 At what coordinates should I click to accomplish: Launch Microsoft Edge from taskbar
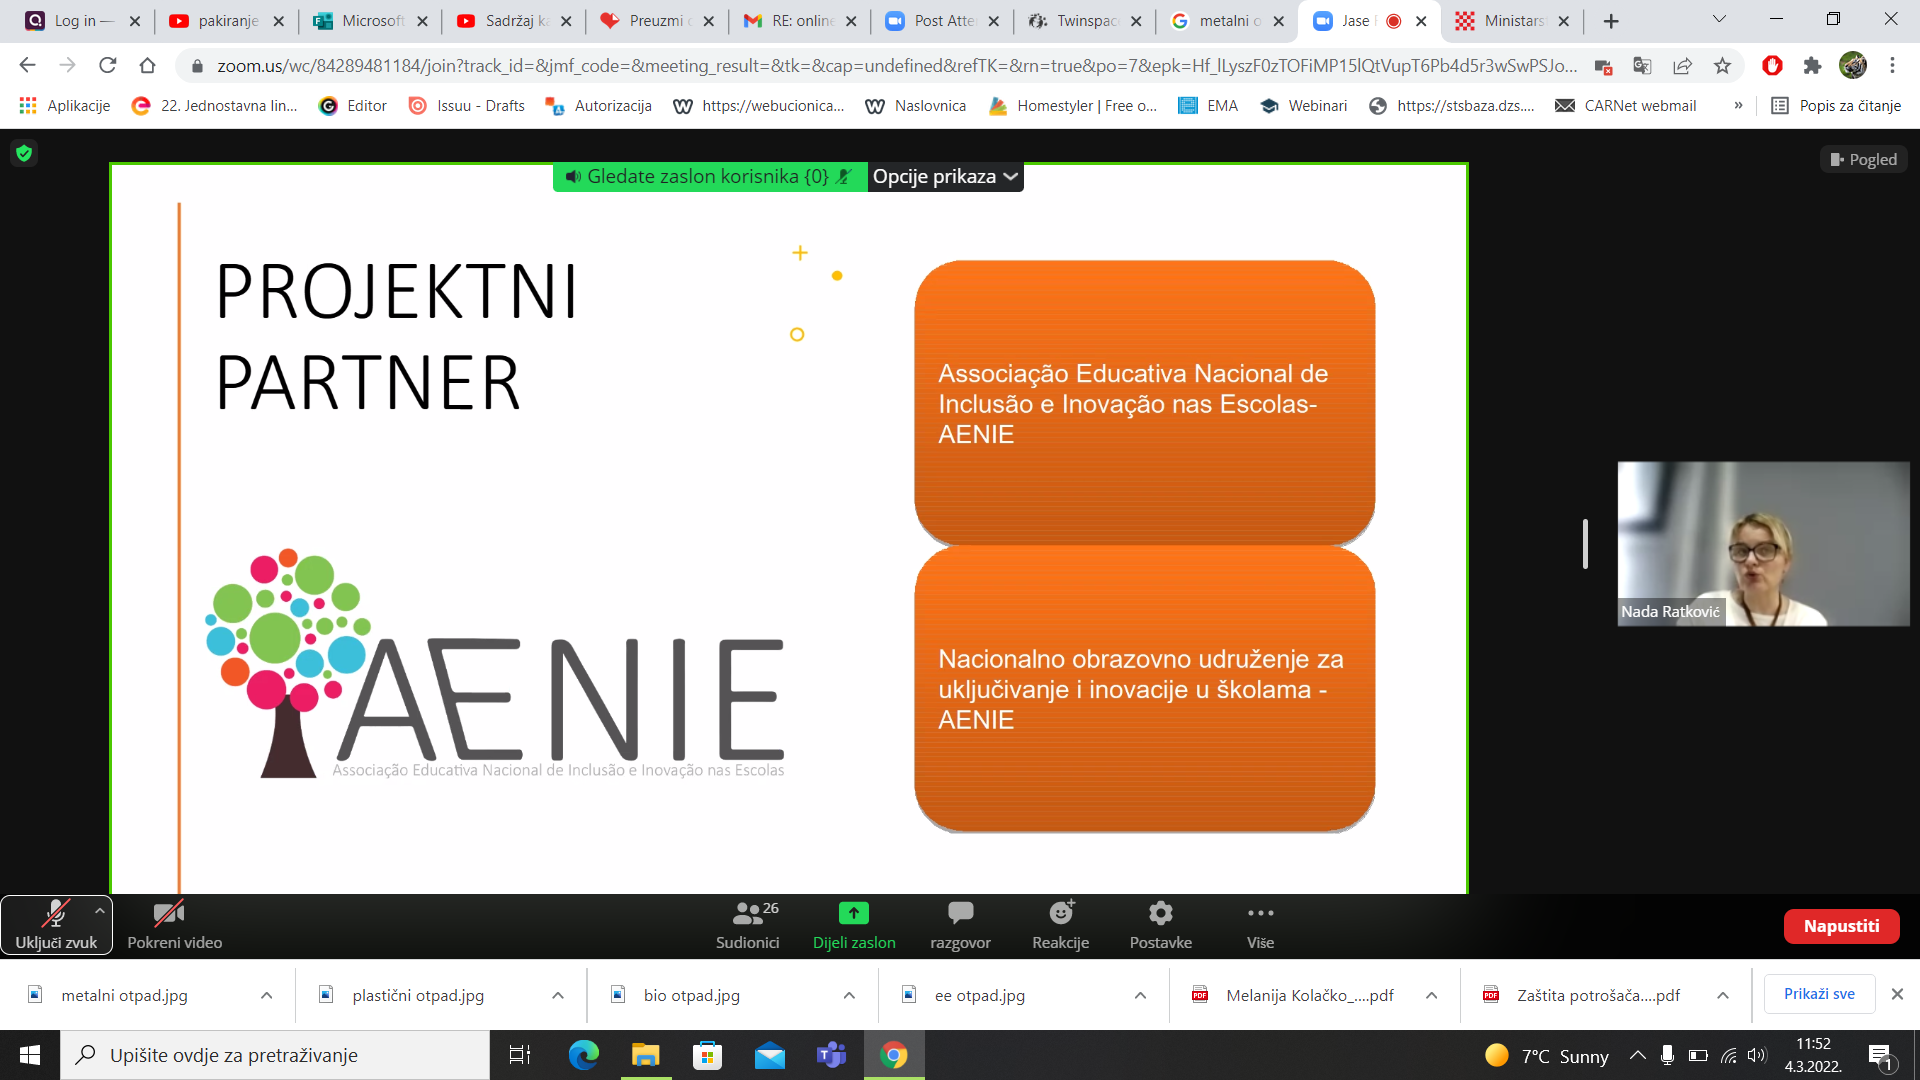click(584, 1055)
